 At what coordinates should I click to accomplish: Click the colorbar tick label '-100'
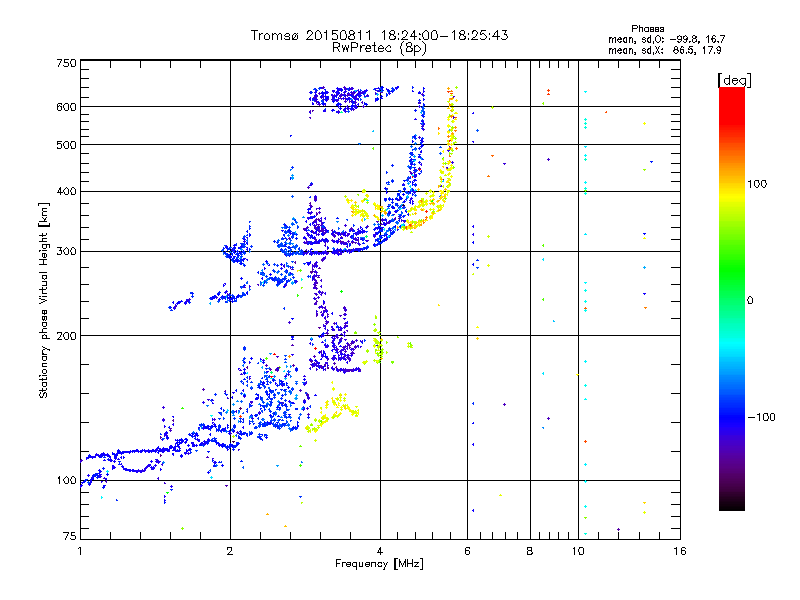tap(761, 417)
